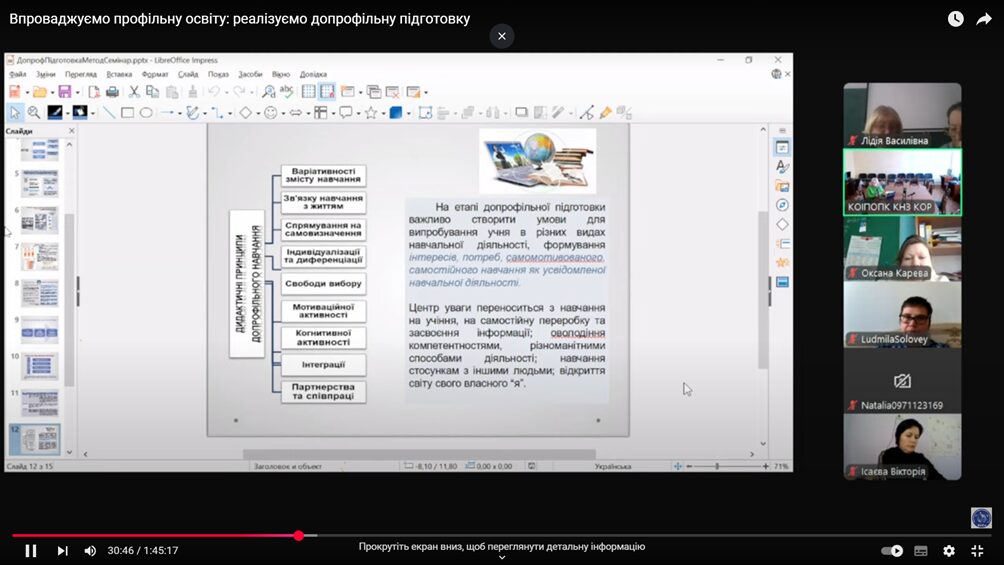Click the round X button under the video title
Image resolution: width=1004 pixels, height=565 pixels.
point(502,36)
